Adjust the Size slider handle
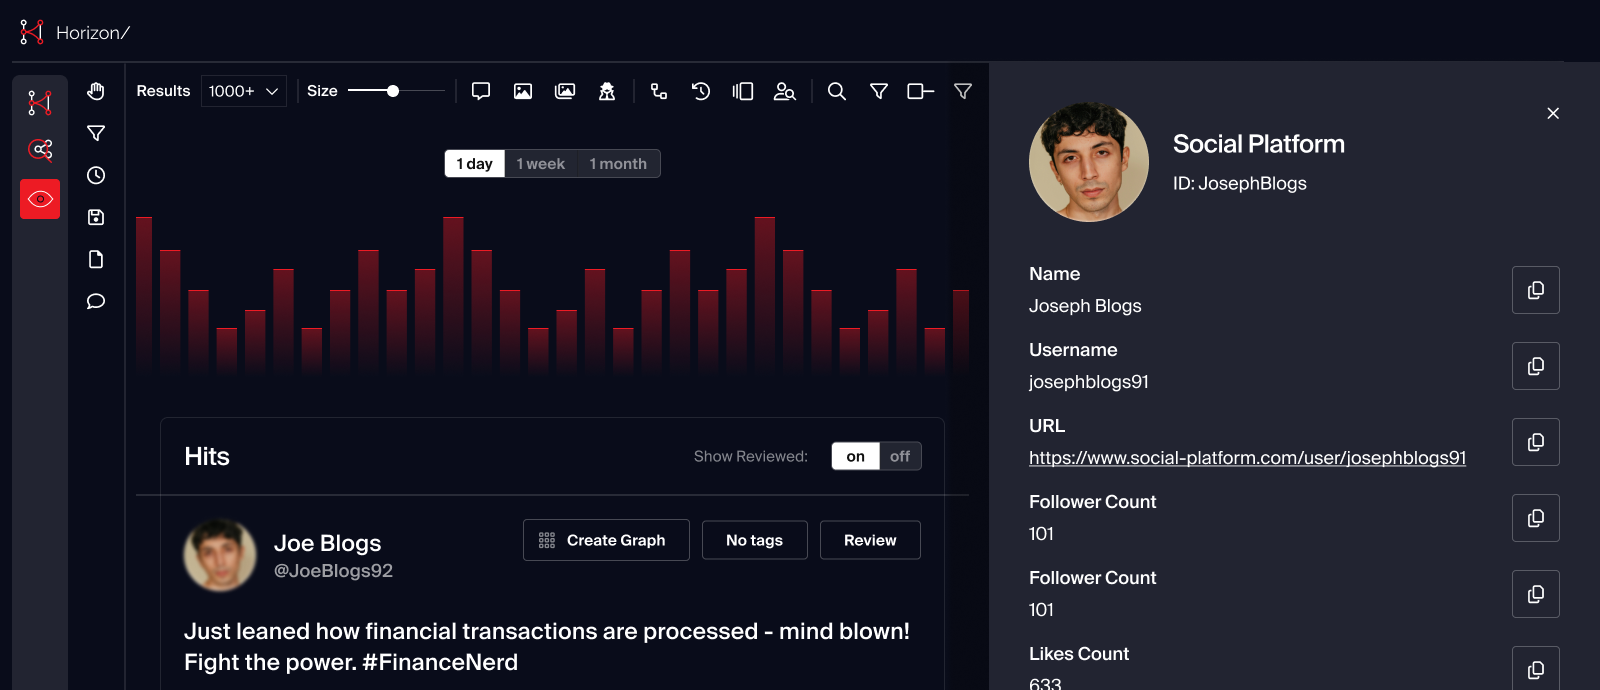 click(x=393, y=91)
